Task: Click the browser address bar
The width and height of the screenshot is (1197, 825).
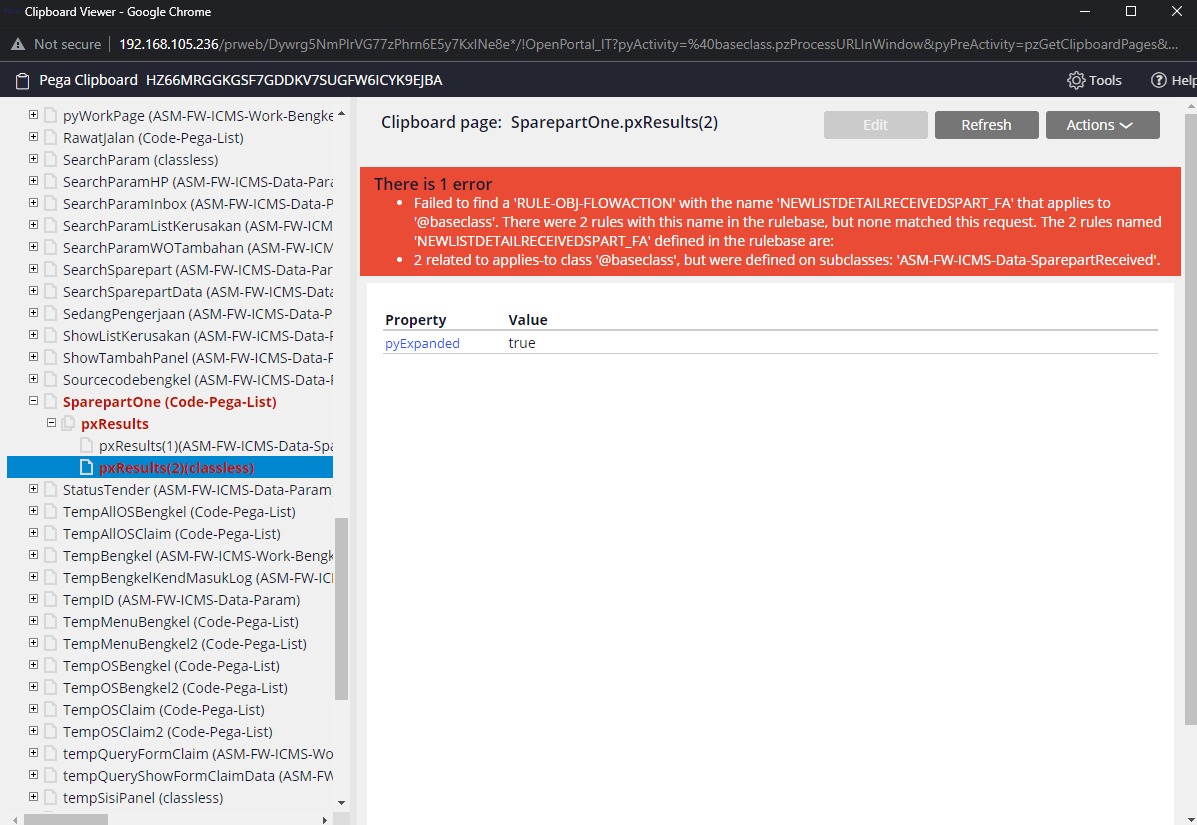Action: tap(400, 44)
